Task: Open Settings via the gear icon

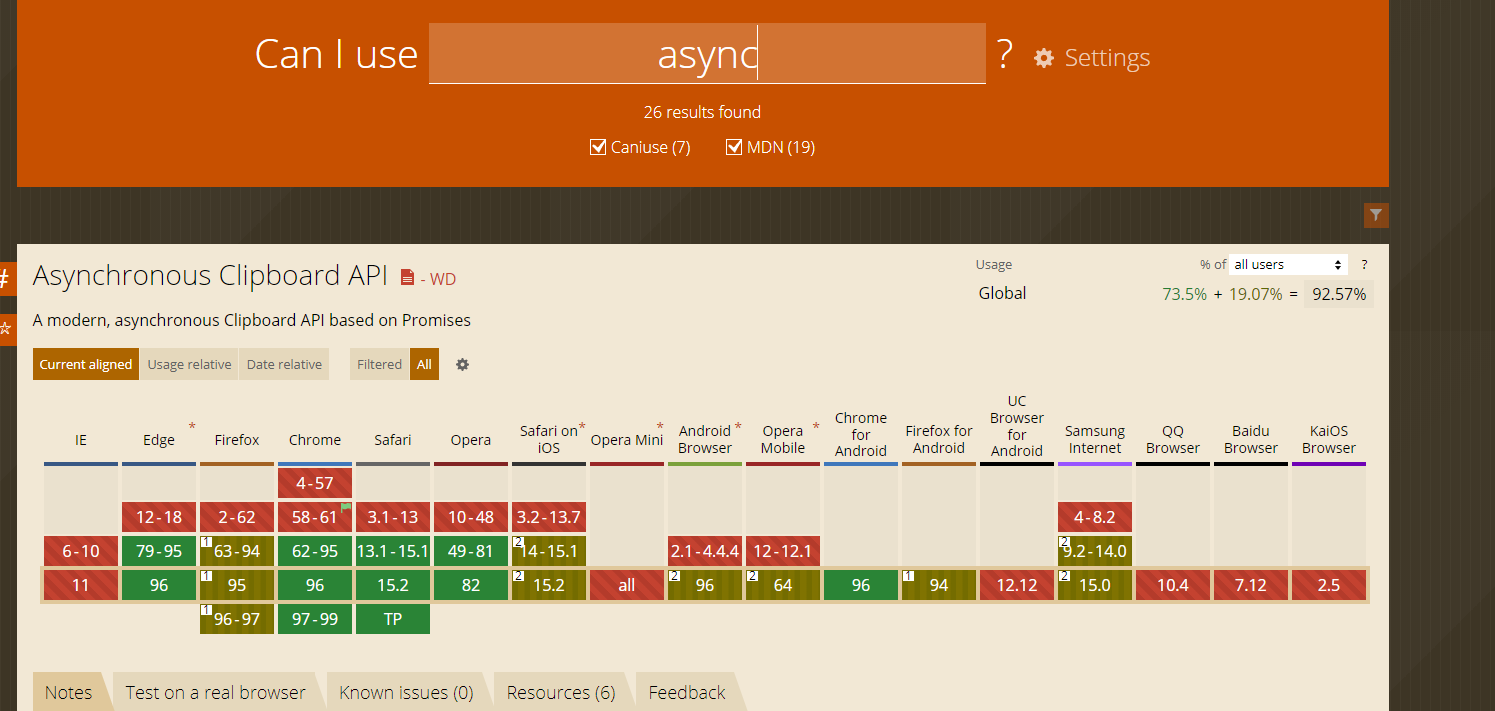Action: pos(1044,58)
